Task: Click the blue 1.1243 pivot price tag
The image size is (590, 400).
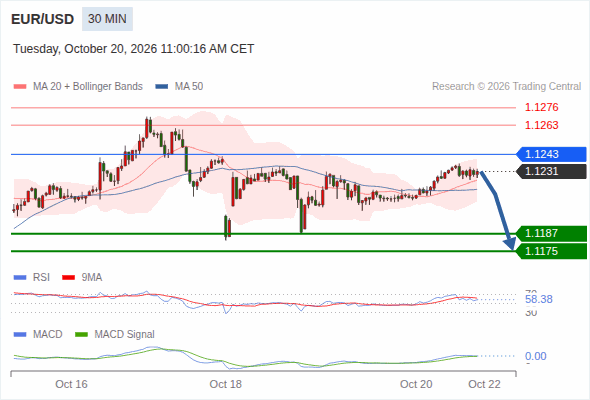Action: 551,154
